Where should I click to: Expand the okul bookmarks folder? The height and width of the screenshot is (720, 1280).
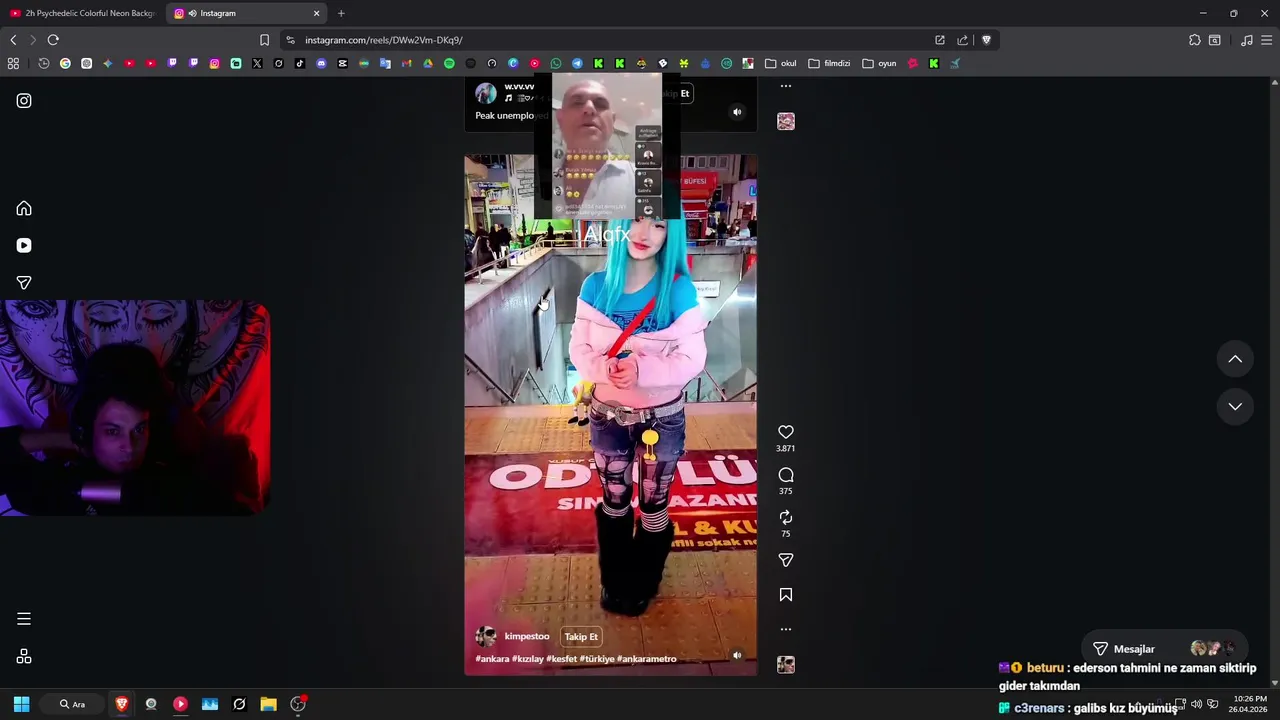tap(781, 63)
